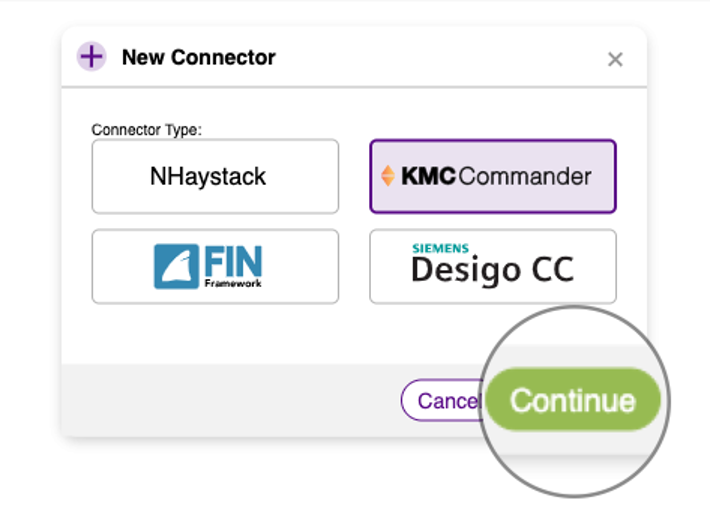Click the Desigo CC text
710x510 pixels.
(492, 272)
